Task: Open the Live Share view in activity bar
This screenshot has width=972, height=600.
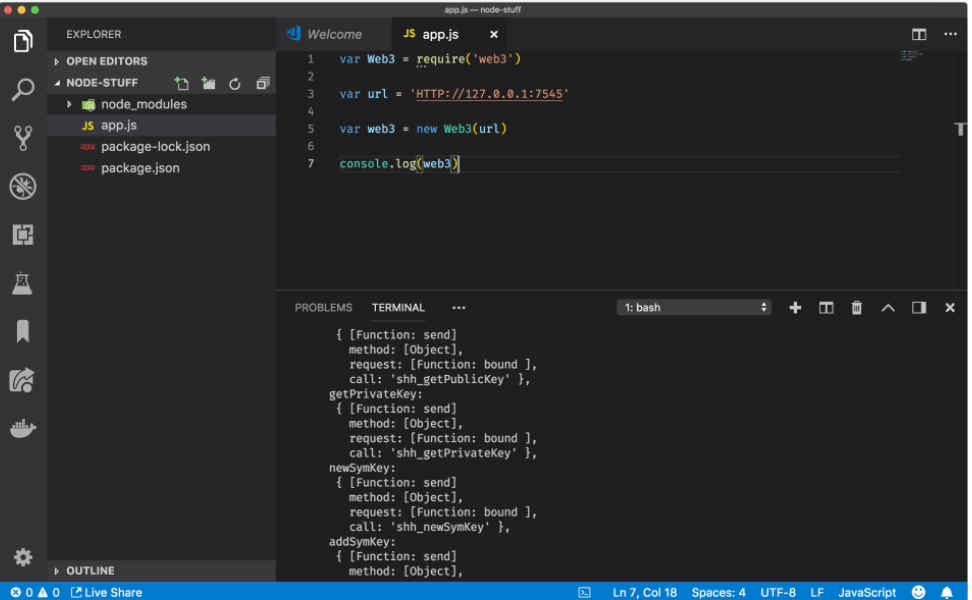Action: [x=23, y=380]
